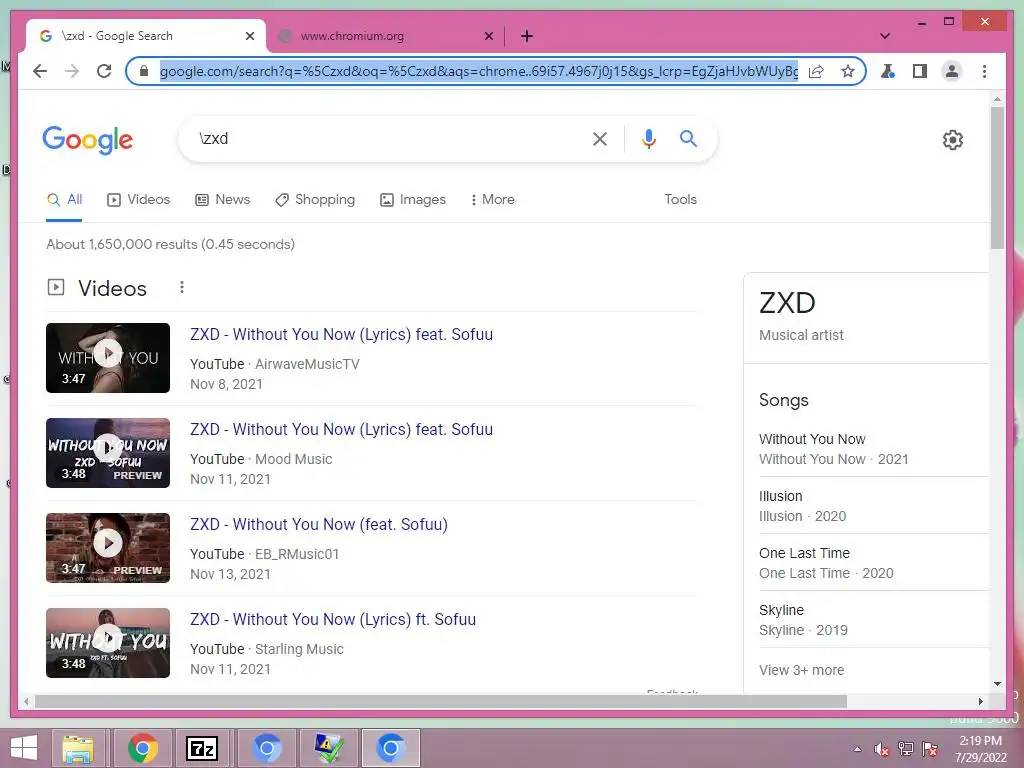The image size is (1024, 768).
Task: Open 7-Zip from the taskbar
Action: point(202,748)
